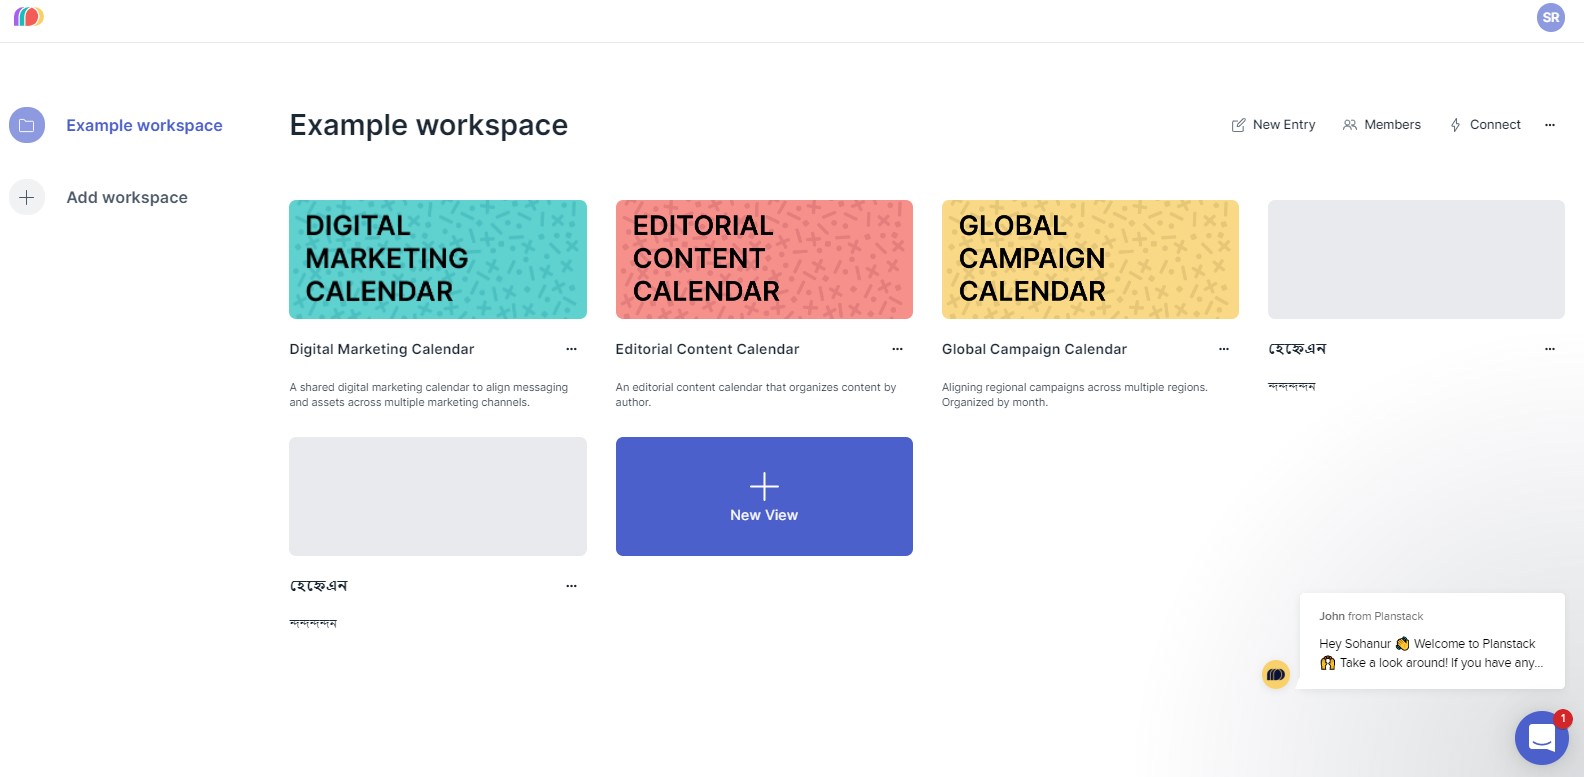Click the 'Example workspace' page heading
The height and width of the screenshot is (777, 1584).
tap(429, 125)
